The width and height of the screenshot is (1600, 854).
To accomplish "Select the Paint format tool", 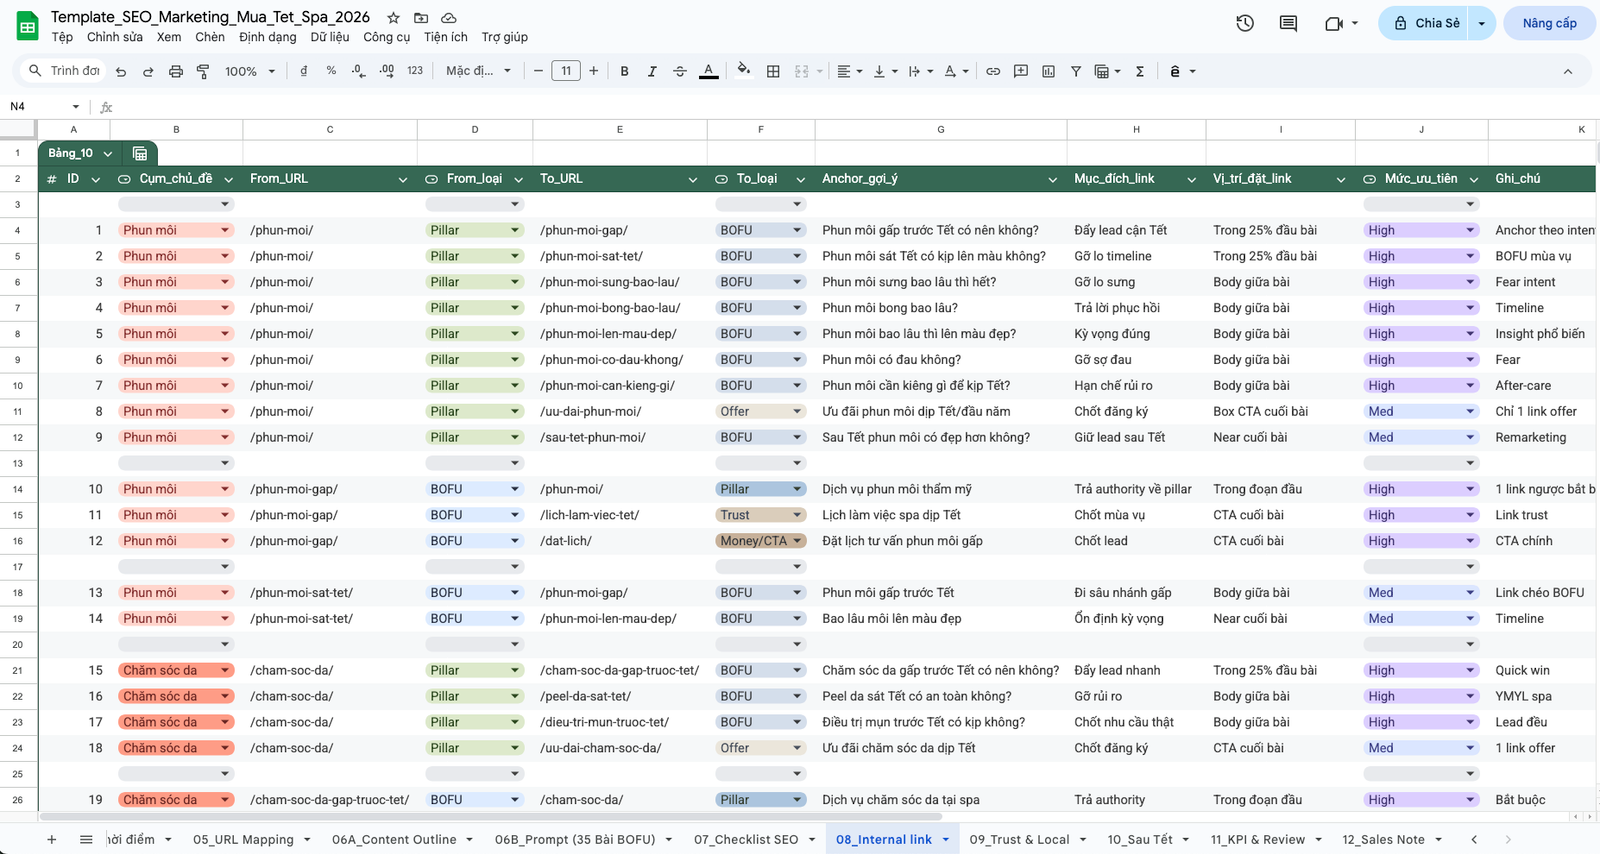I will click(203, 71).
